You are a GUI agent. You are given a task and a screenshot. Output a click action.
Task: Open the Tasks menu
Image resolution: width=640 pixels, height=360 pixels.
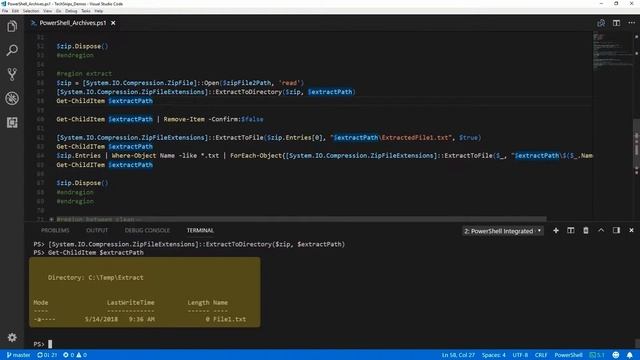86,11
